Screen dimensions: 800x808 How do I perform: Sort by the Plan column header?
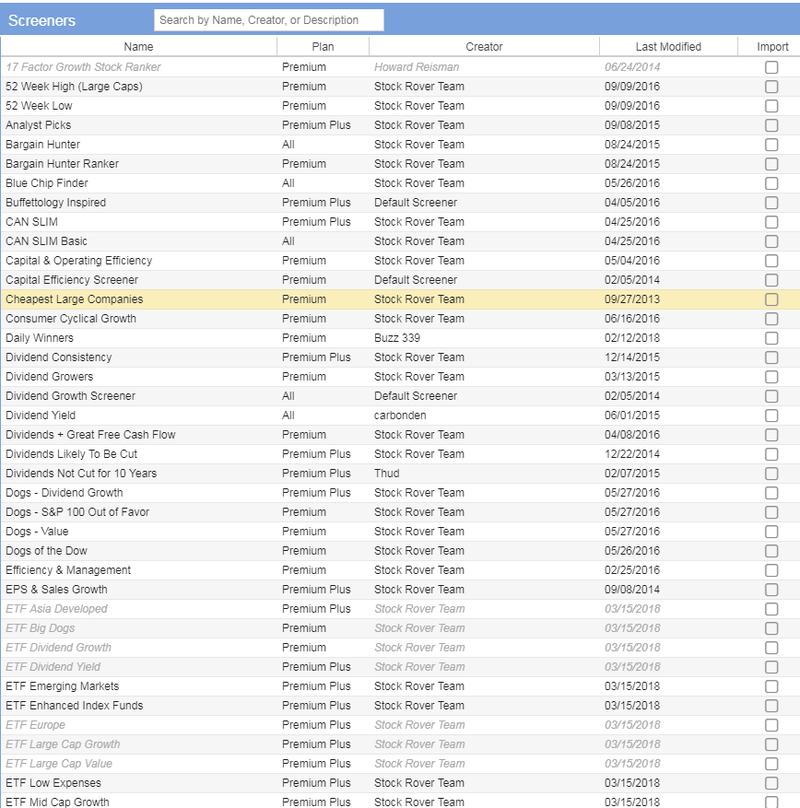[322, 46]
